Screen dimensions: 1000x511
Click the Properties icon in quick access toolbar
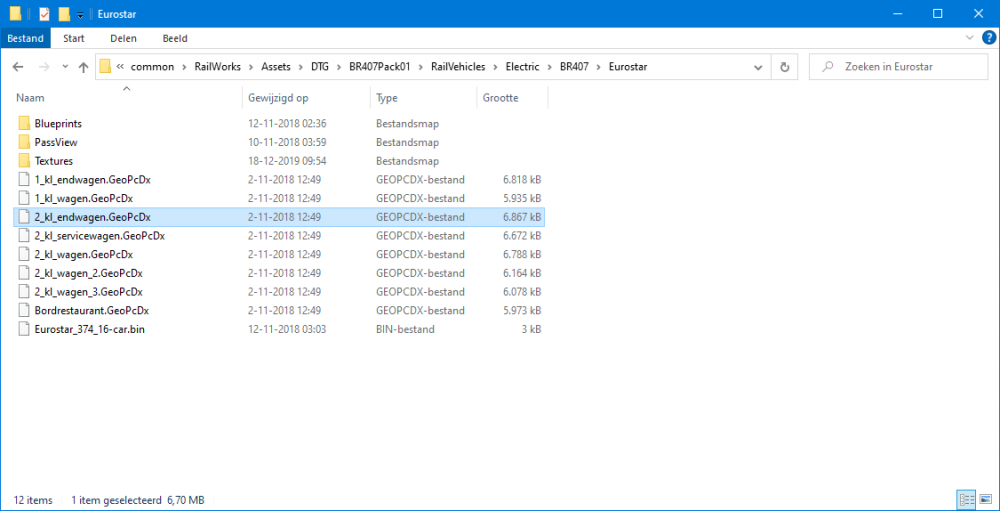click(44, 14)
